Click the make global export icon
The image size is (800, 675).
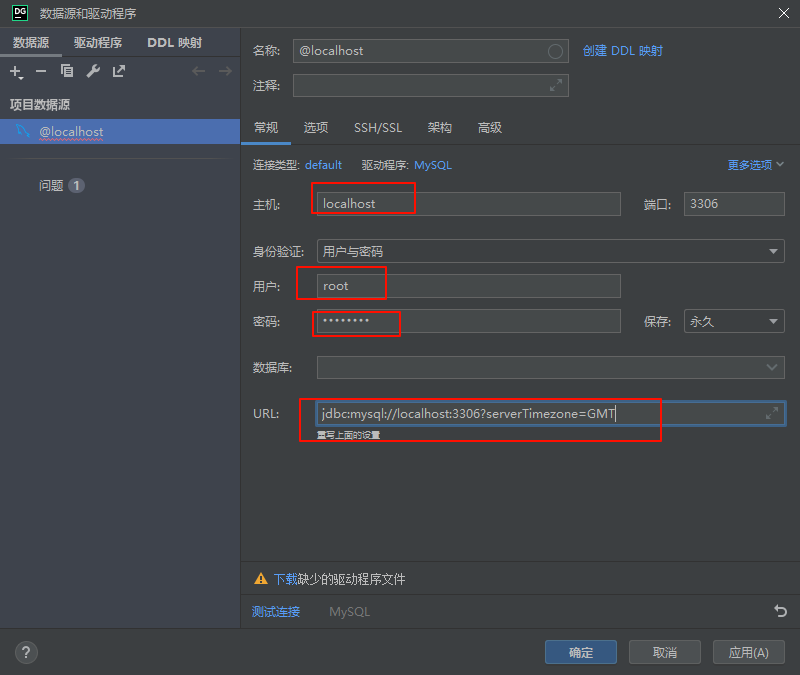click(x=119, y=71)
